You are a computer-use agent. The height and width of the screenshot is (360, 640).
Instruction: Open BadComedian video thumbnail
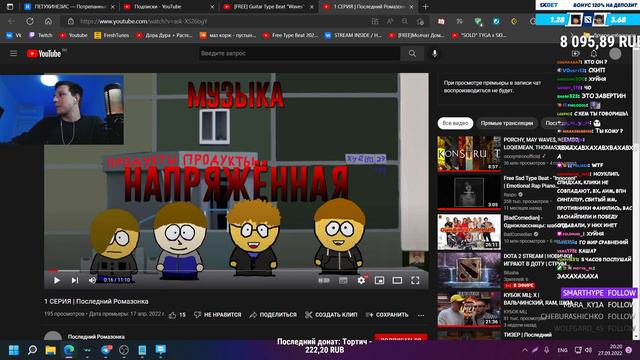click(x=469, y=231)
